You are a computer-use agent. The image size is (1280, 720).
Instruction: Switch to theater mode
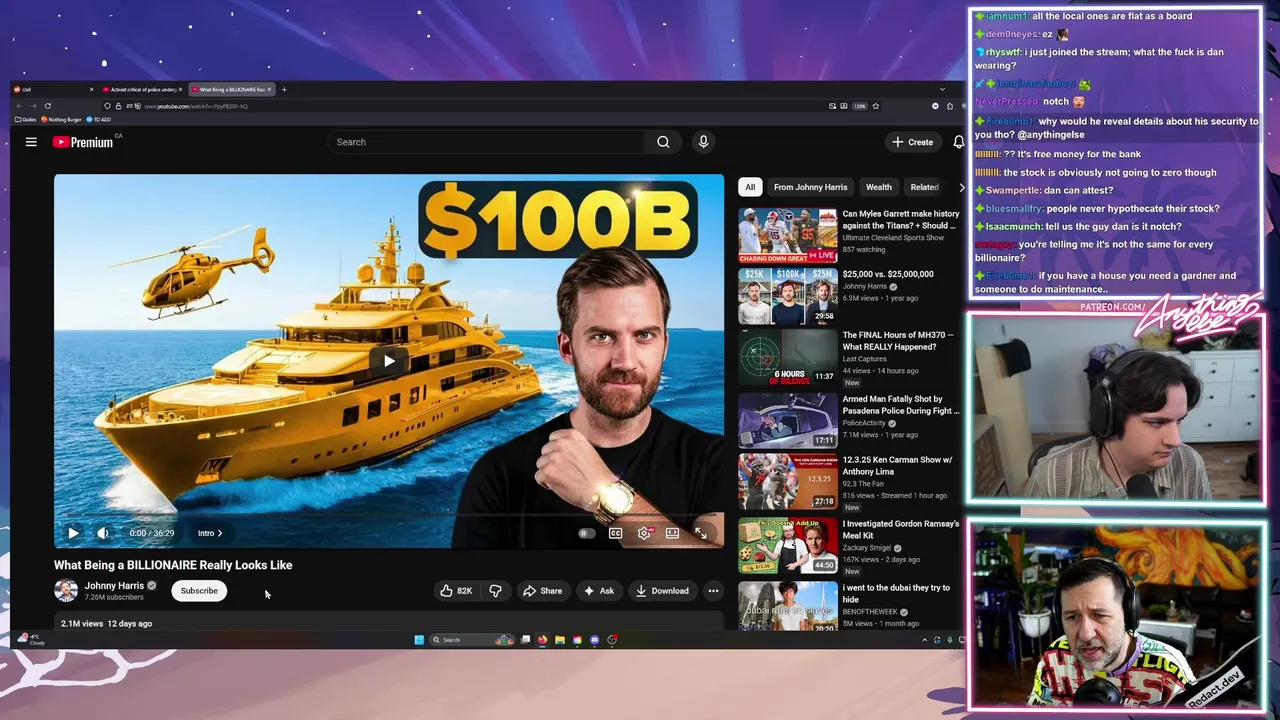tap(672, 533)
